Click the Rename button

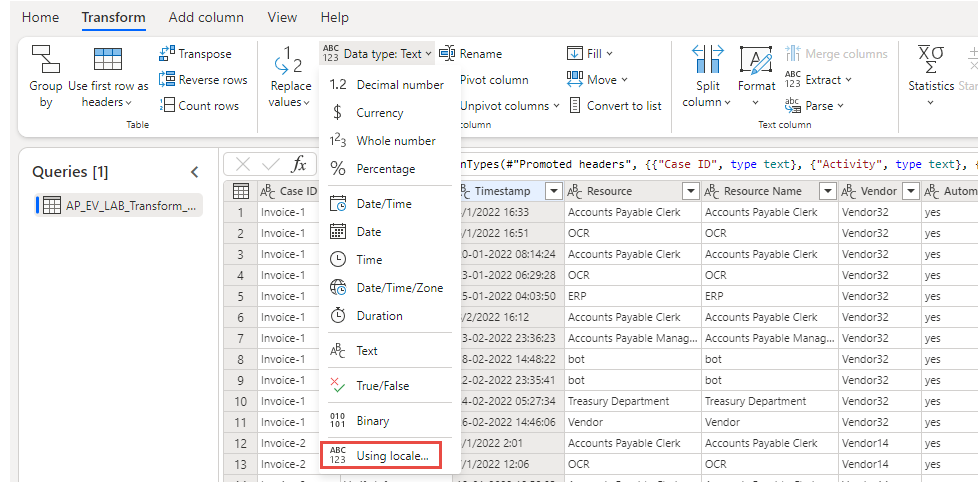coord(471,54)
